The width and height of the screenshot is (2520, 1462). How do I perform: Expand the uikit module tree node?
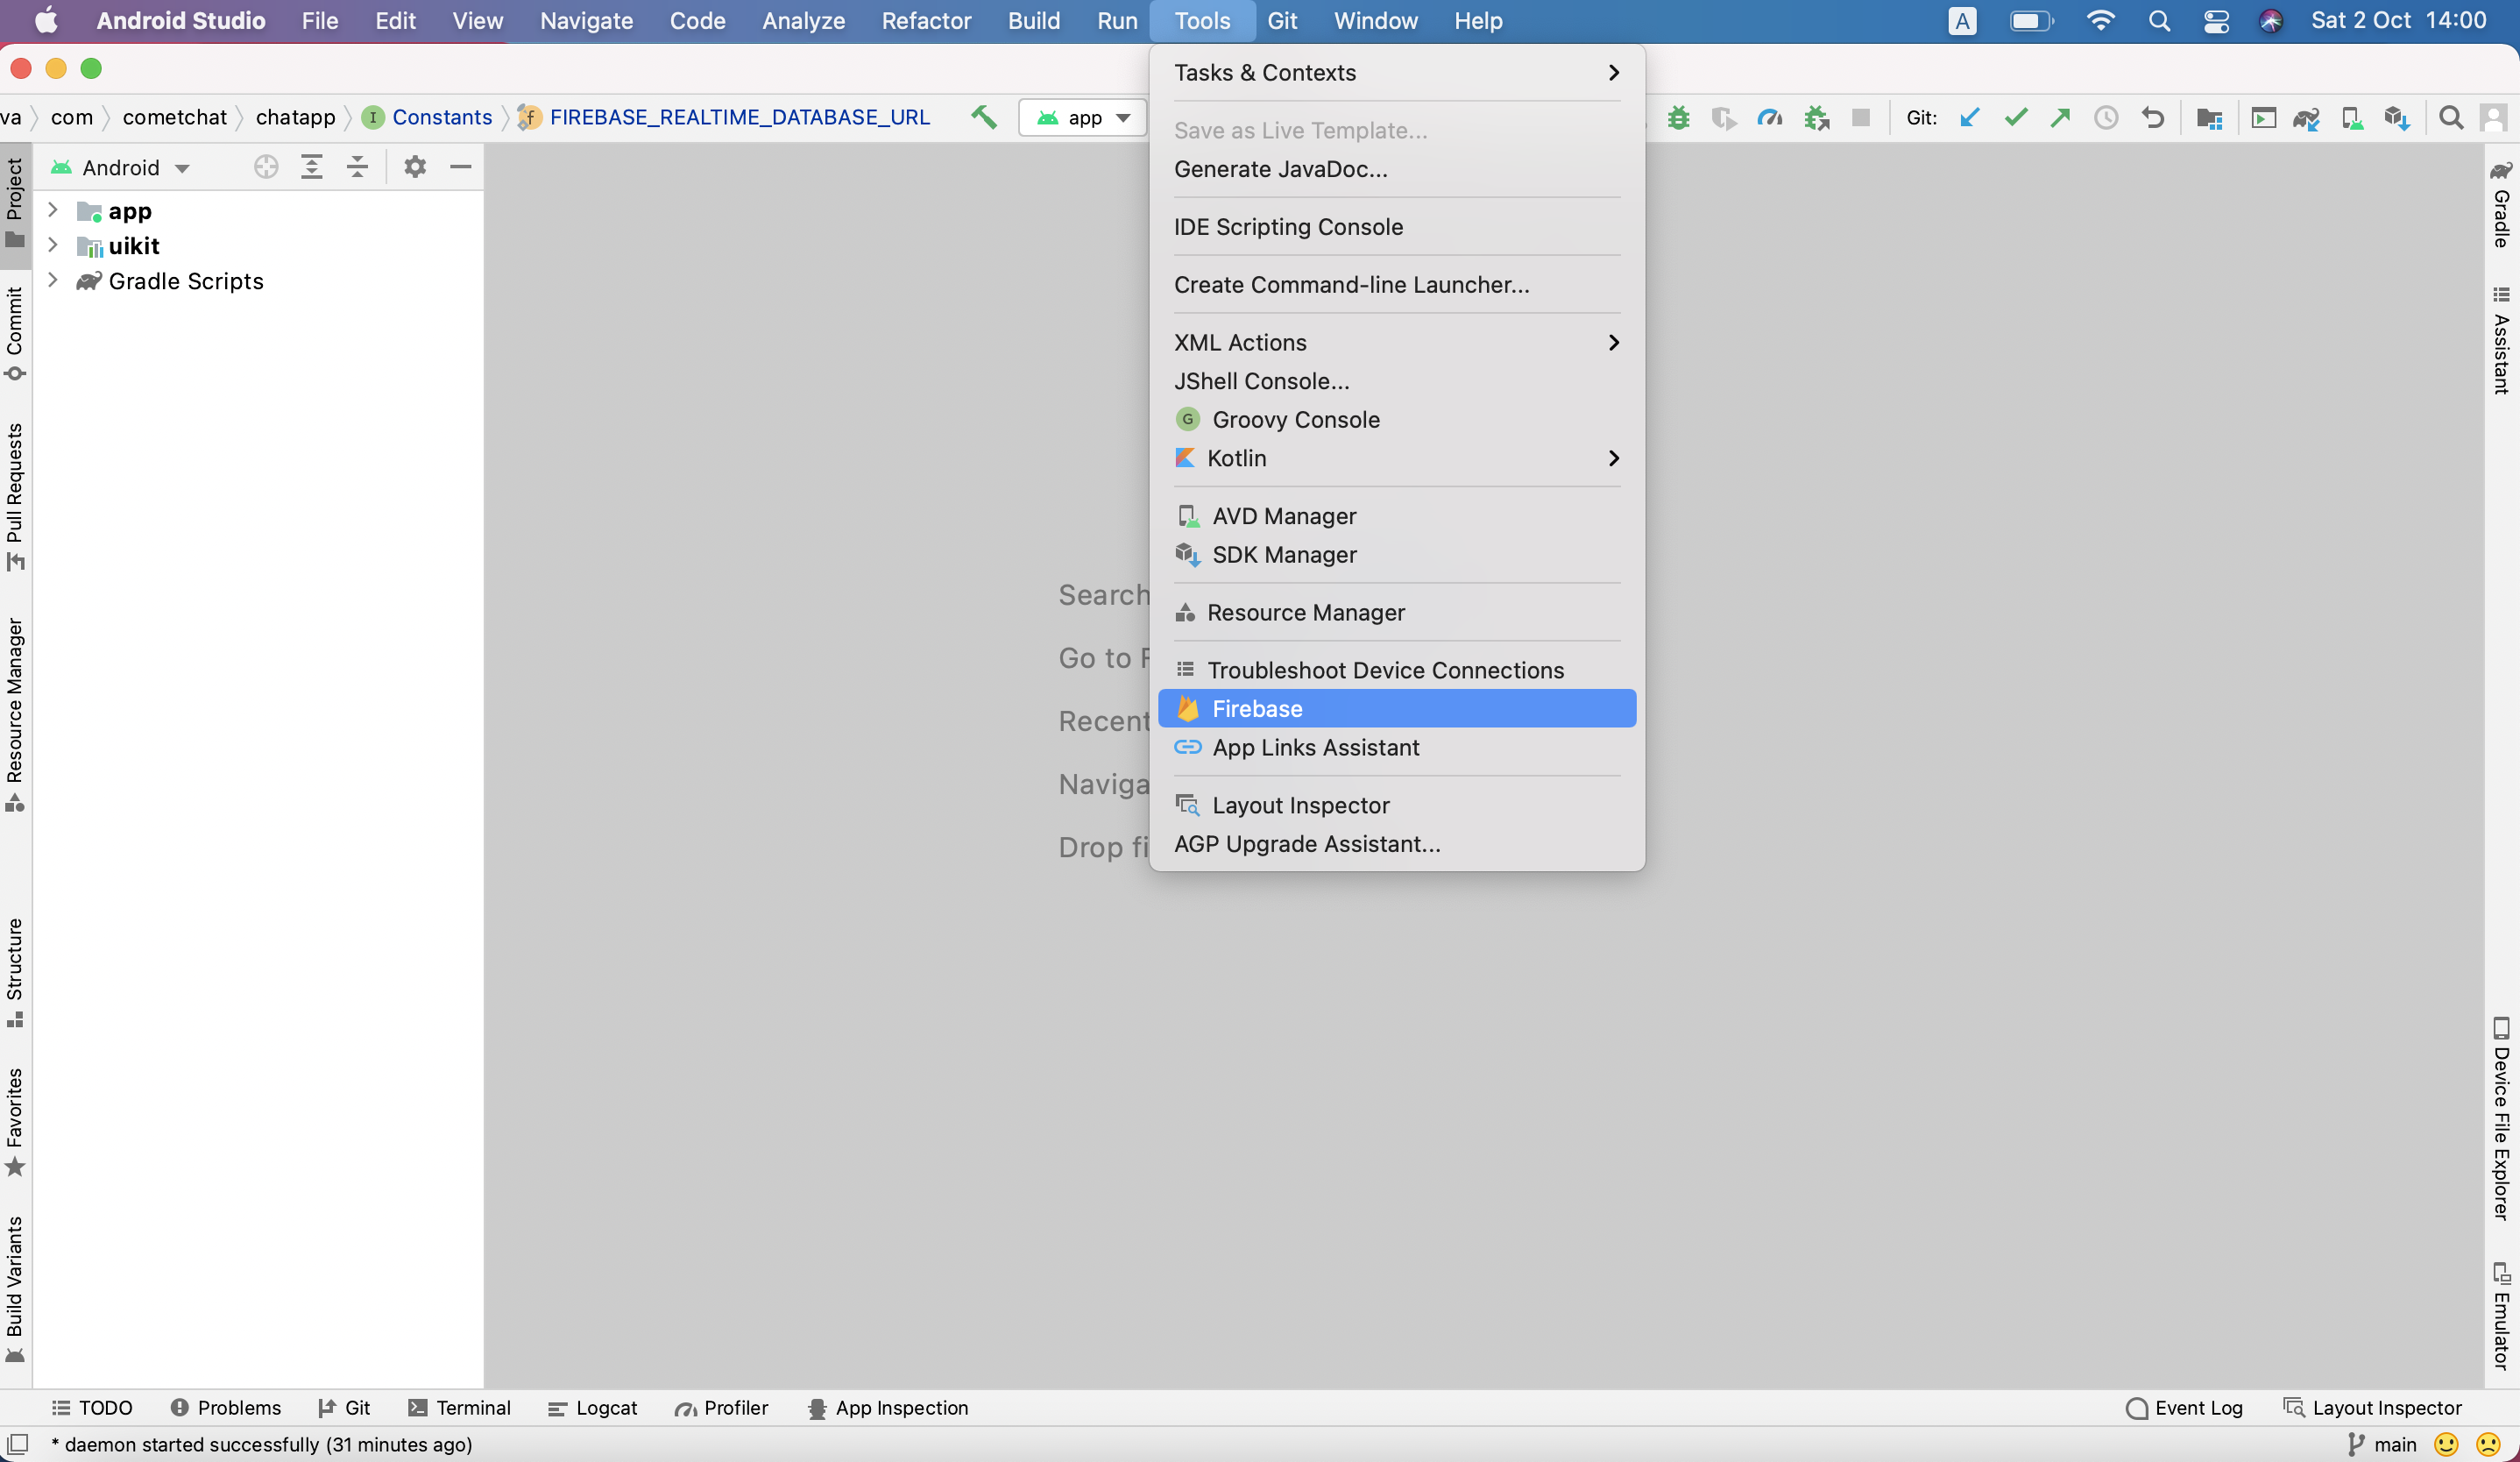53,245
